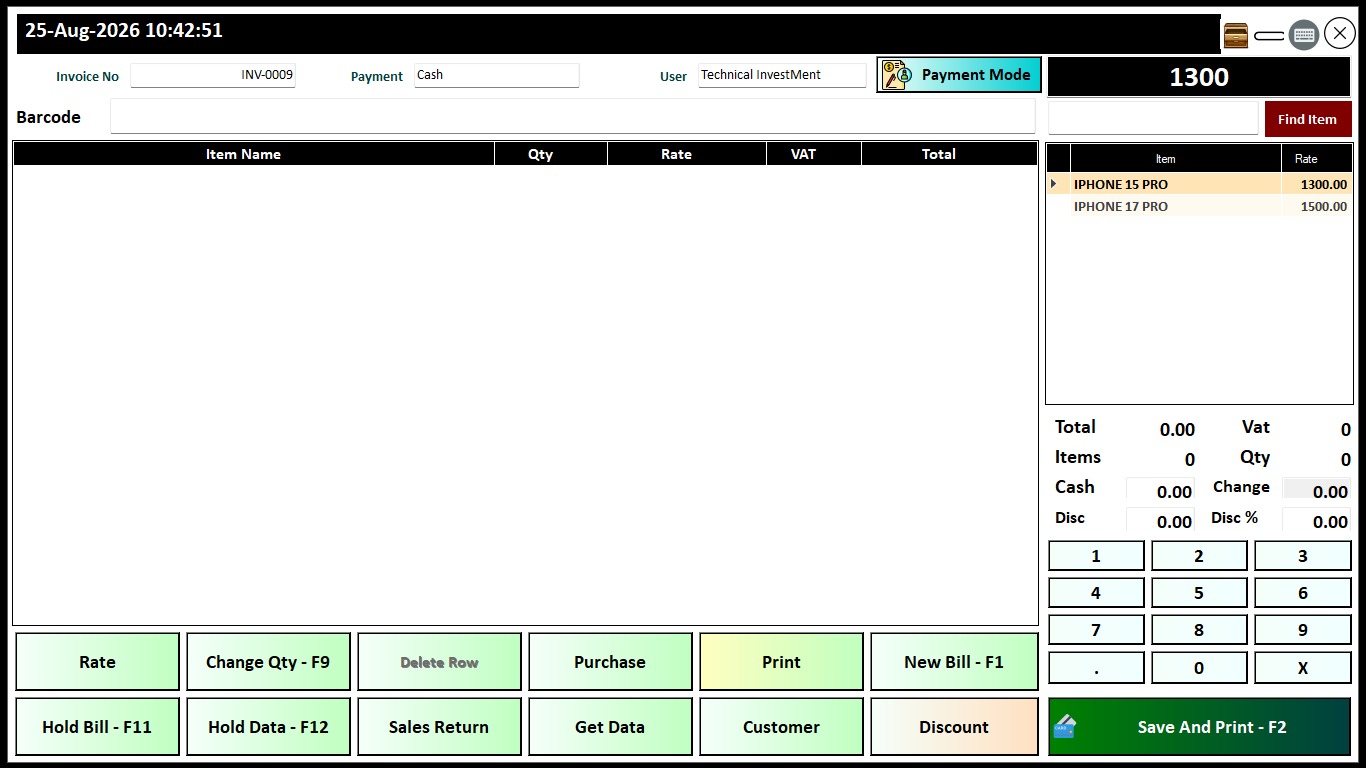The image size is (1366, 768).
Task: Click the Payment field showing Cash
Action: [x=497, y=75]
